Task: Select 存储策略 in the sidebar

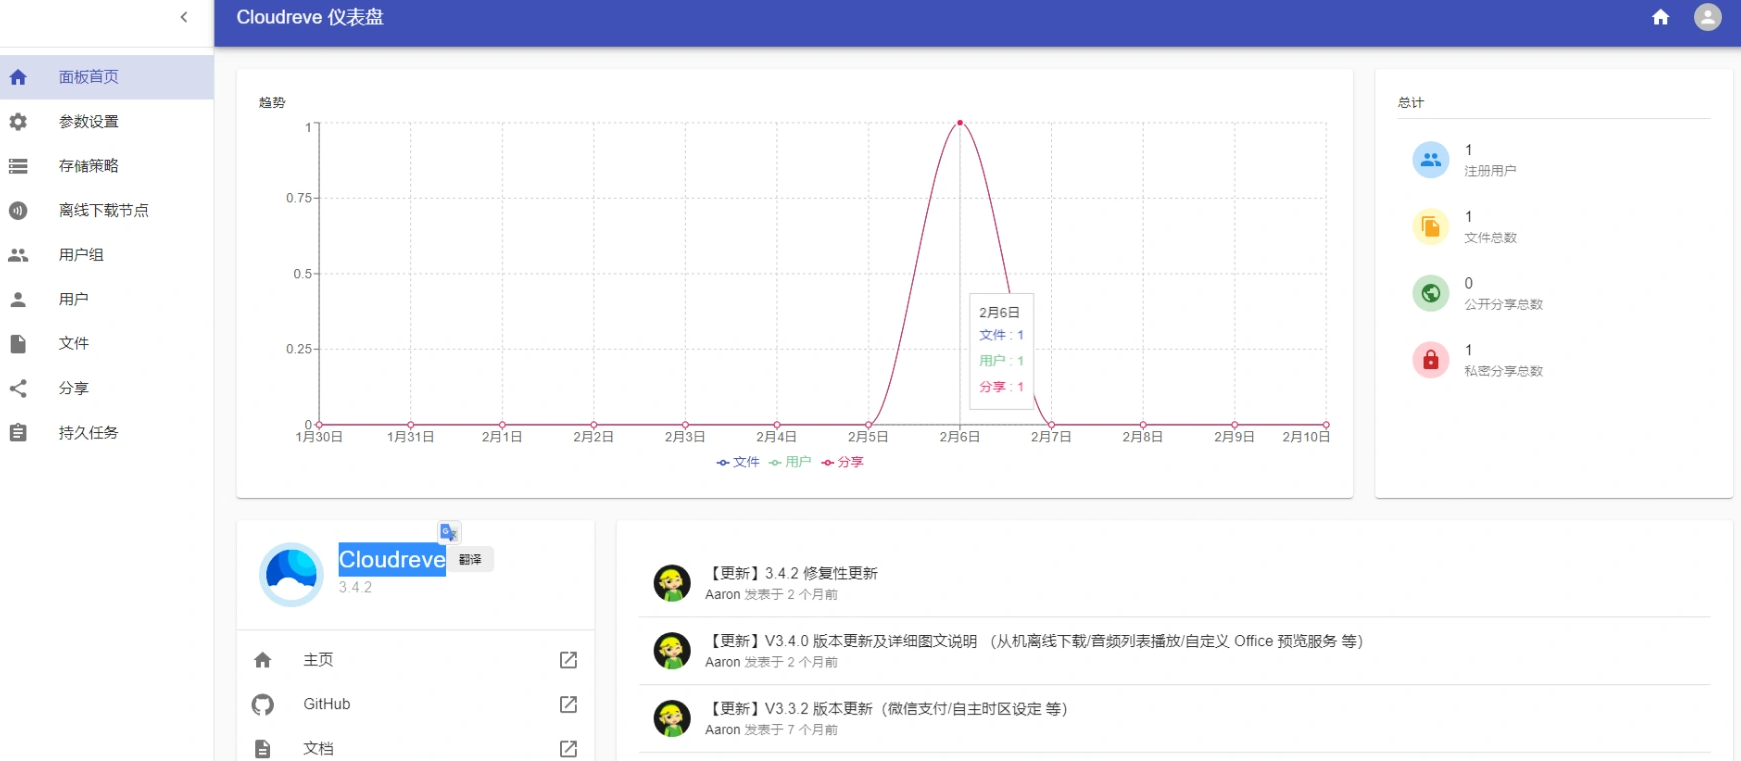Action: click(x=88, y=166)
